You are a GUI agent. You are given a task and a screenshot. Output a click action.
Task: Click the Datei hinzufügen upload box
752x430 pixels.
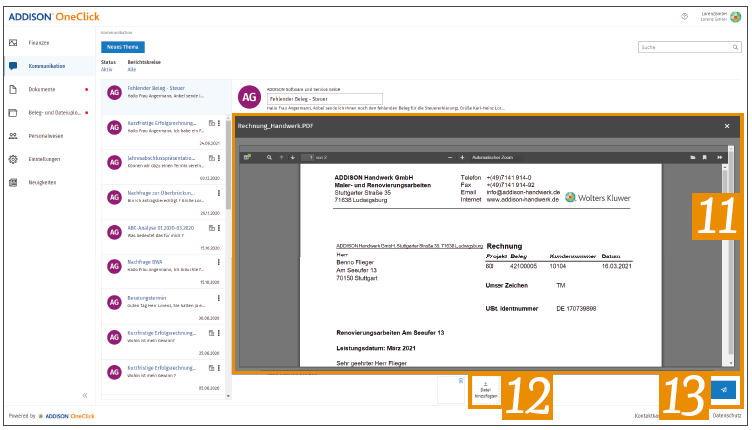pos(486,390)
